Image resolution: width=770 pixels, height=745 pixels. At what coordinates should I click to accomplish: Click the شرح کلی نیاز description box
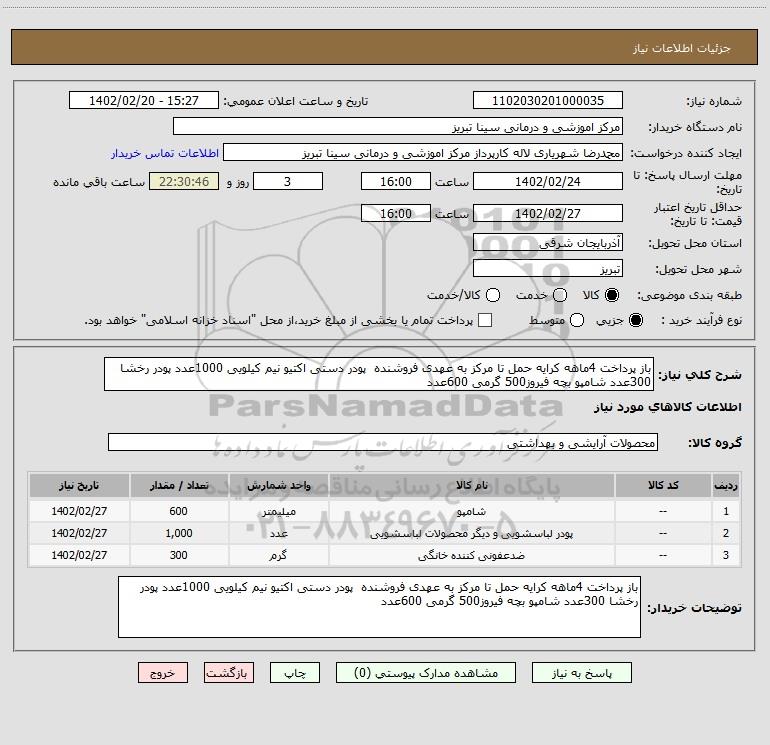pos(379,374)
